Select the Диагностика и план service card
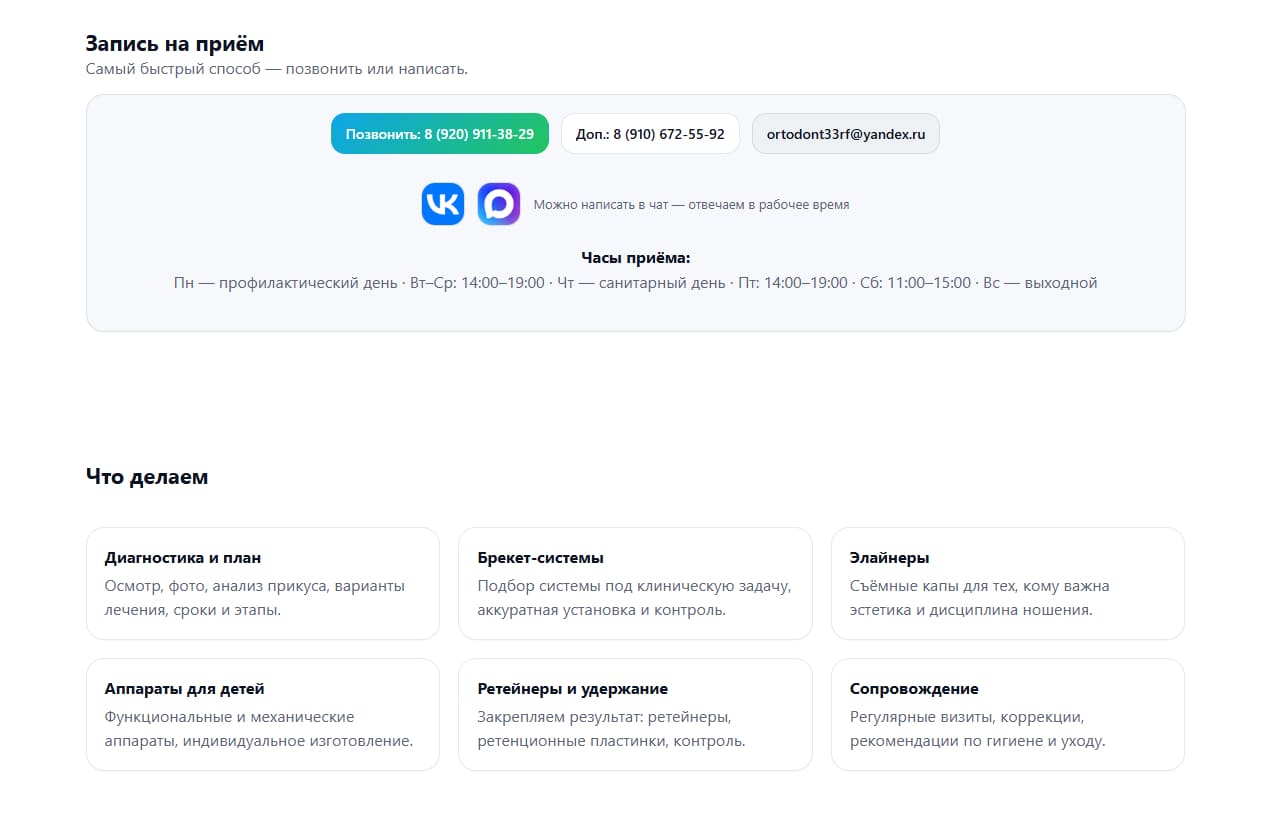Image resolution: width=1269 pixels, height=834 pixels. coord(262,583)
